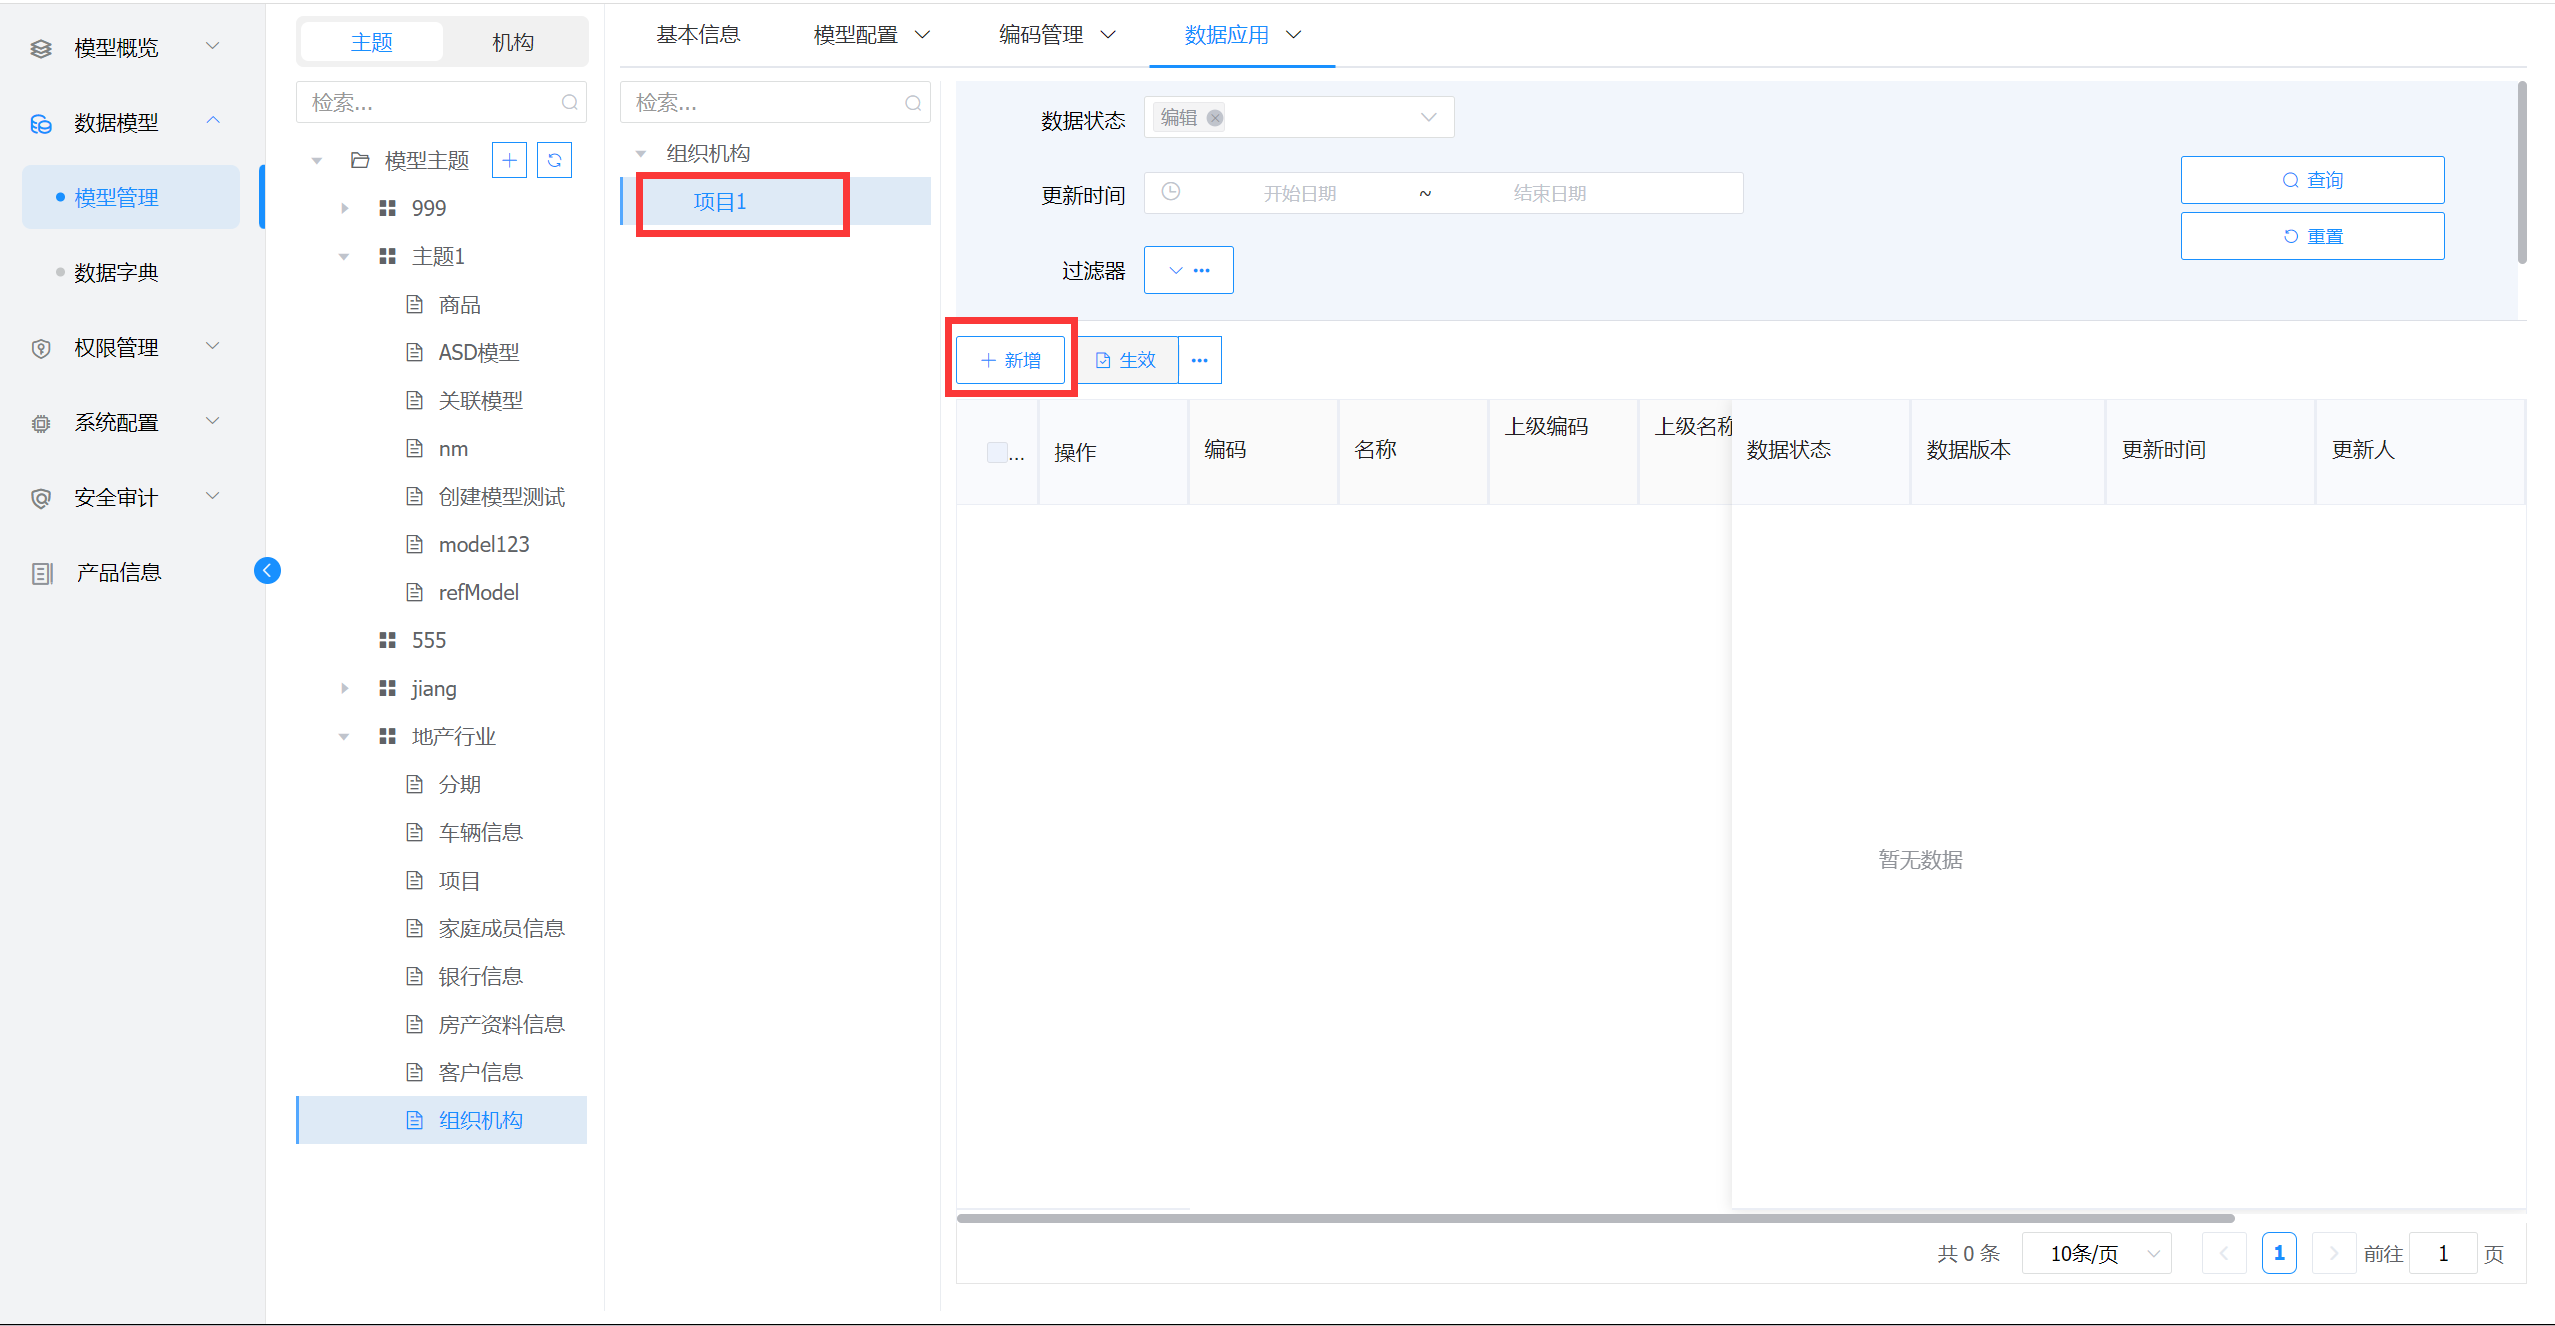Click the add theme plus icon

click(509, 160)
